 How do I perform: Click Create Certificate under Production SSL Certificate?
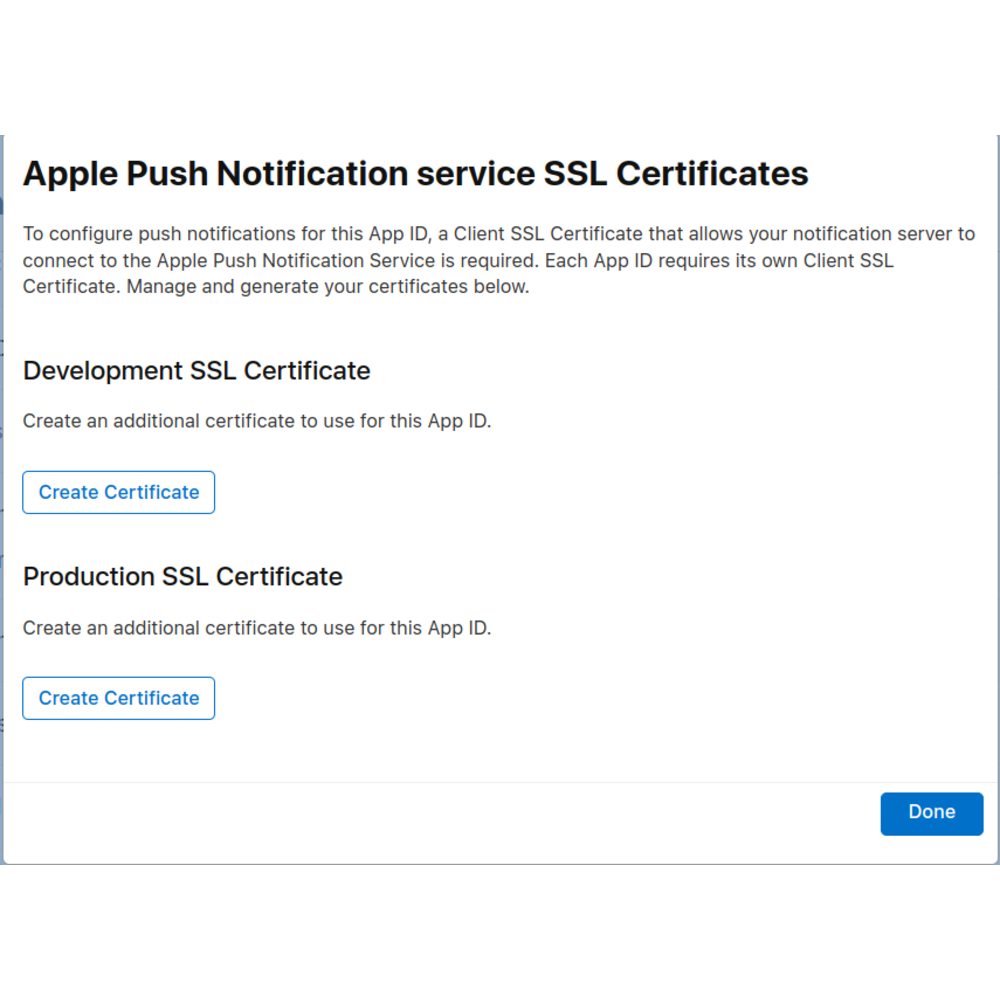point(119,698)
